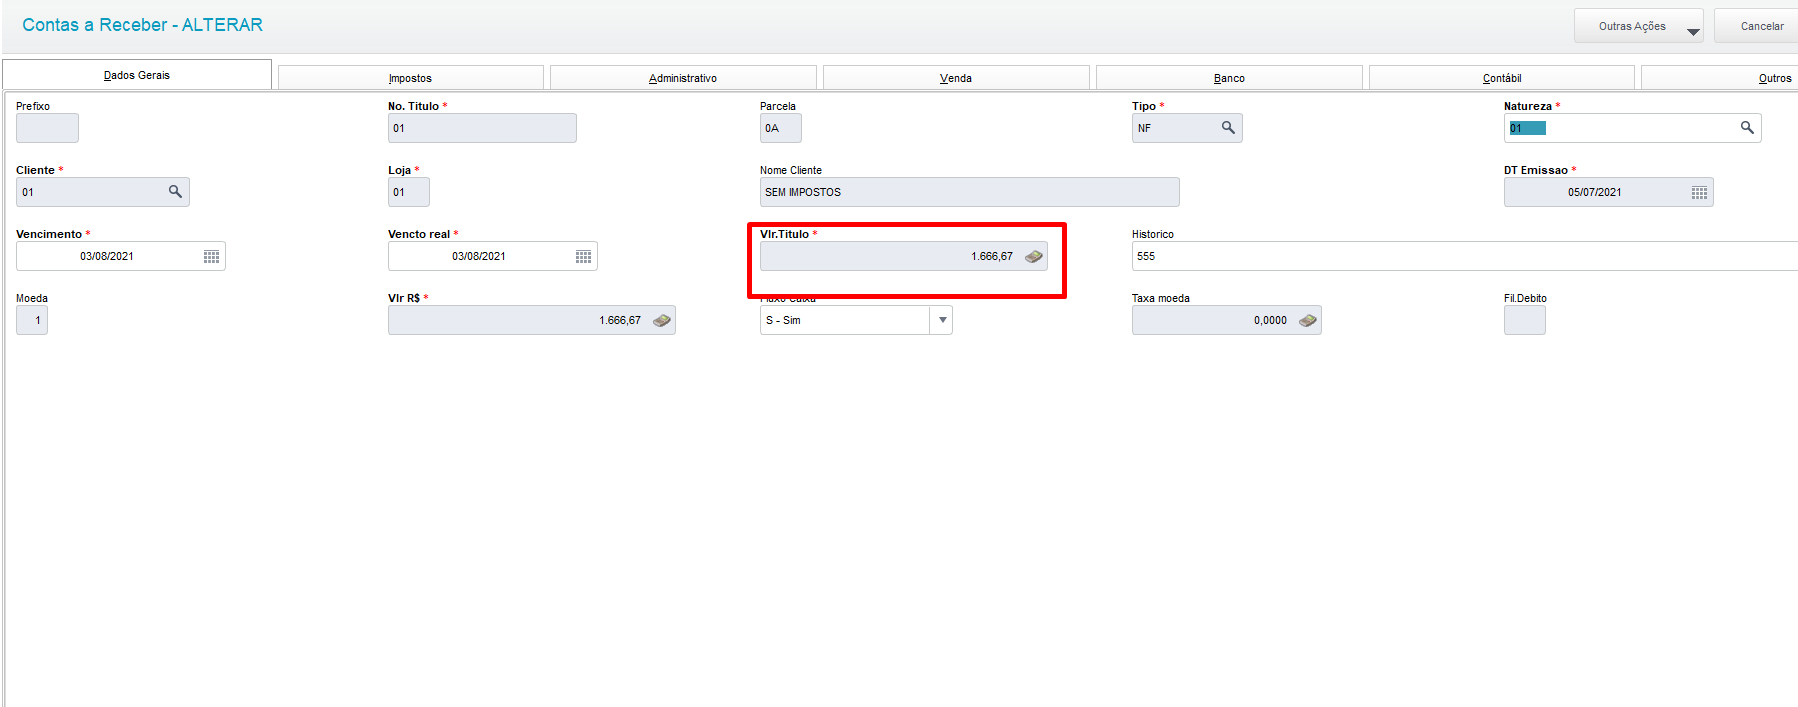Switch to the Impostos tab

410,78
